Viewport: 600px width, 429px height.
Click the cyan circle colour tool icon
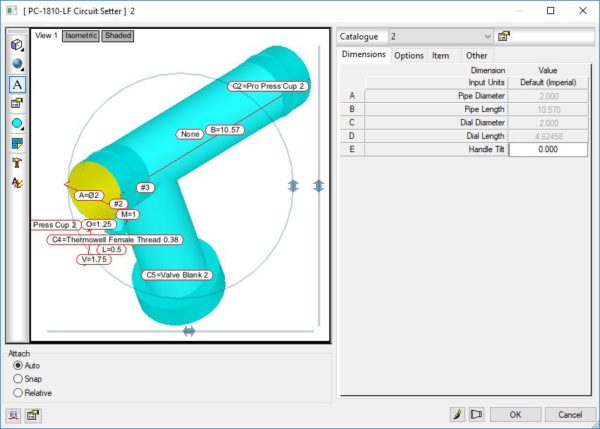point(17,123)
